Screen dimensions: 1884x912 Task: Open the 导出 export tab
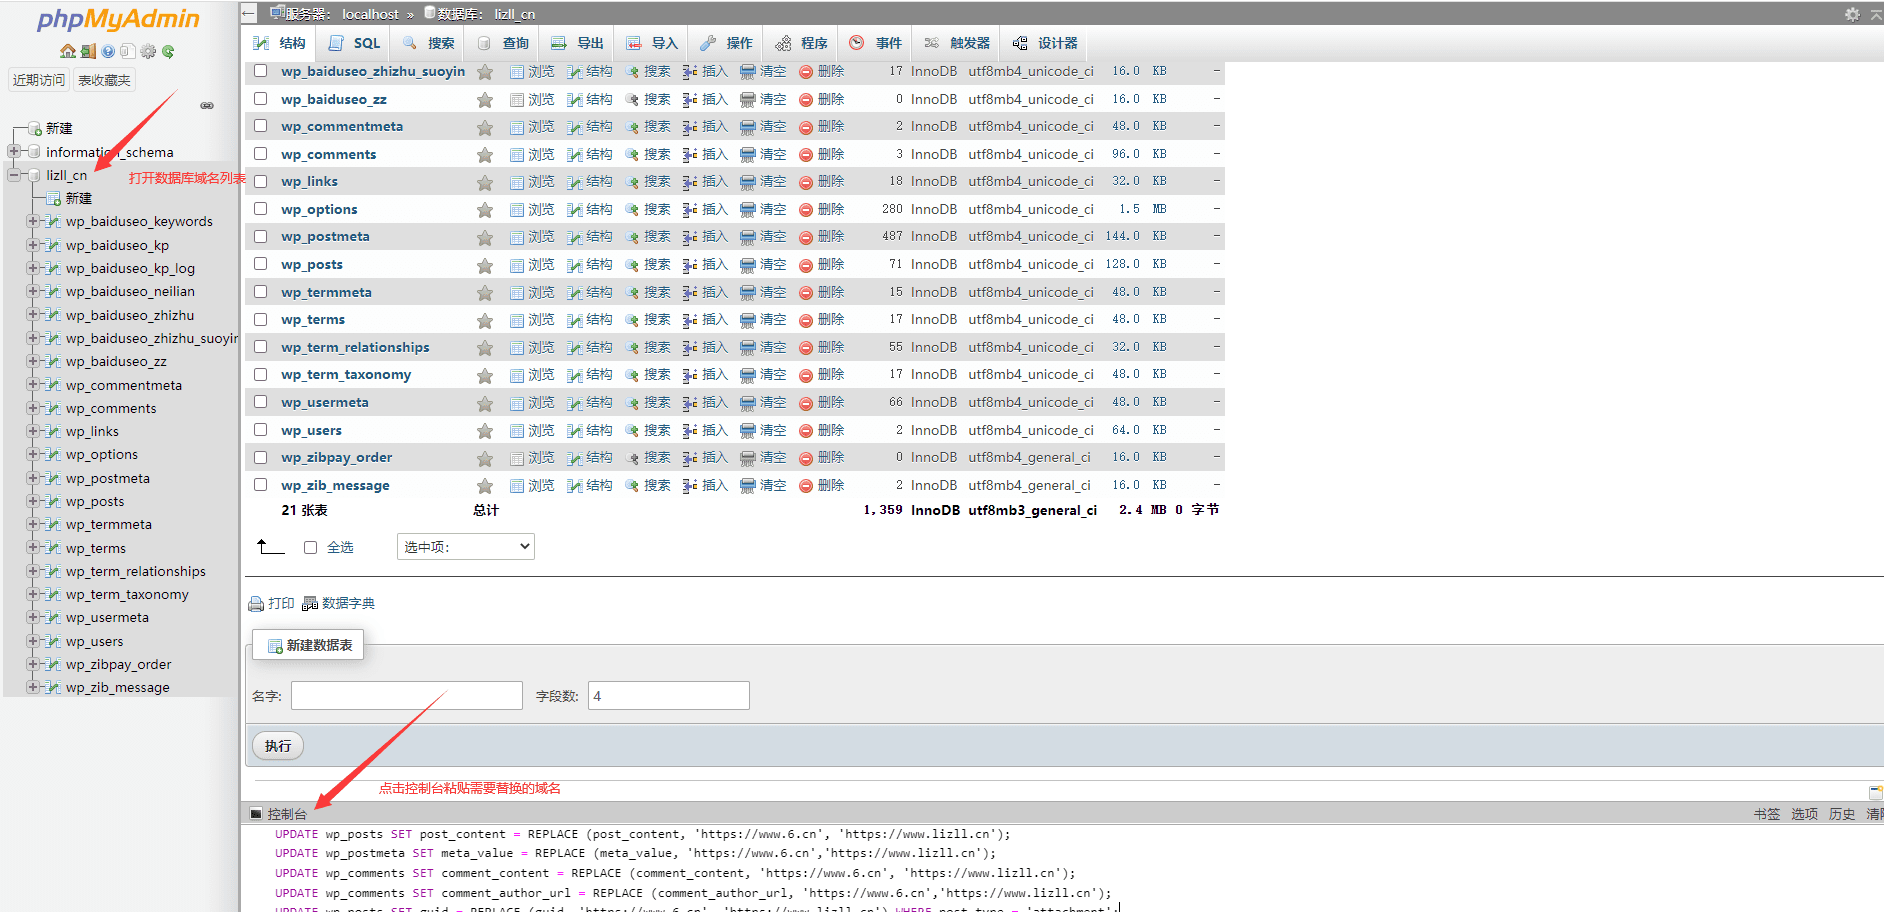point(578,43)
